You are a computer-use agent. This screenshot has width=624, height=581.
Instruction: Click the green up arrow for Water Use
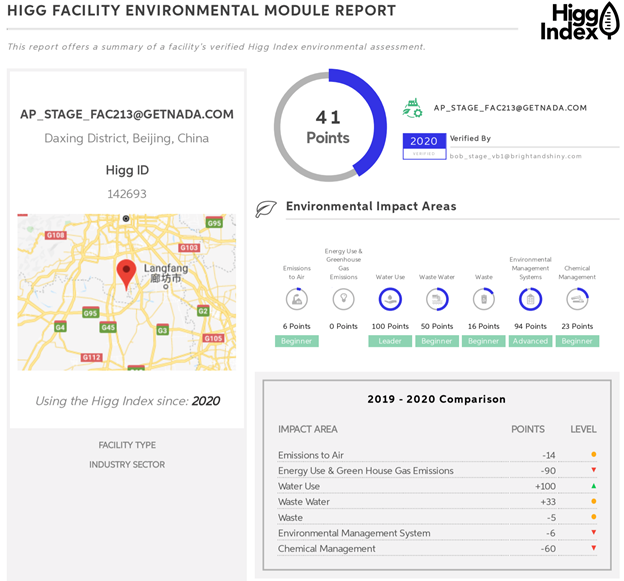593,486
